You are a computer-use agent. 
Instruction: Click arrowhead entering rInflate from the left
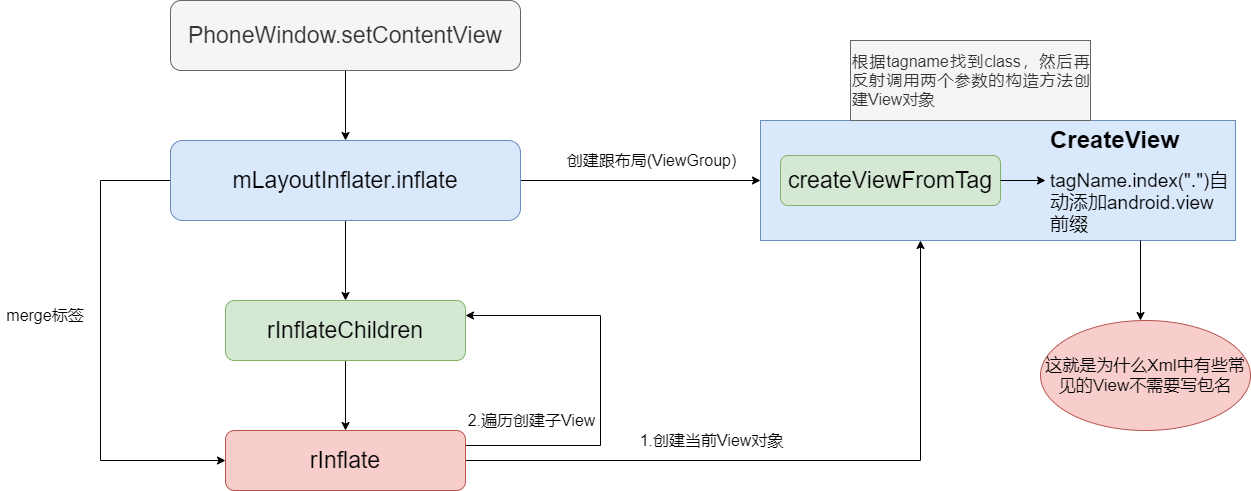[x=219, y=460]
